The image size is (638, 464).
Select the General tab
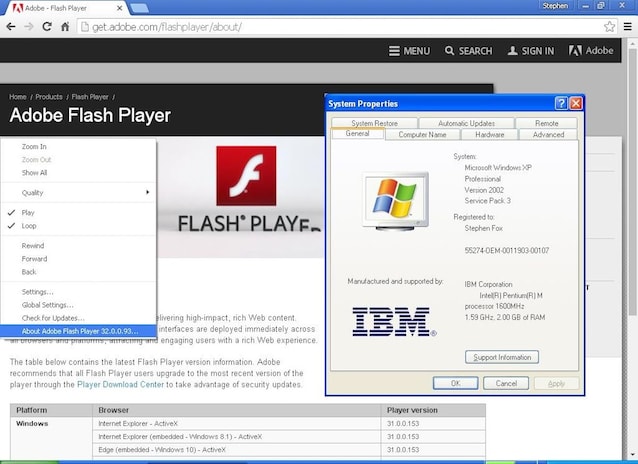[x=357, y=134]
